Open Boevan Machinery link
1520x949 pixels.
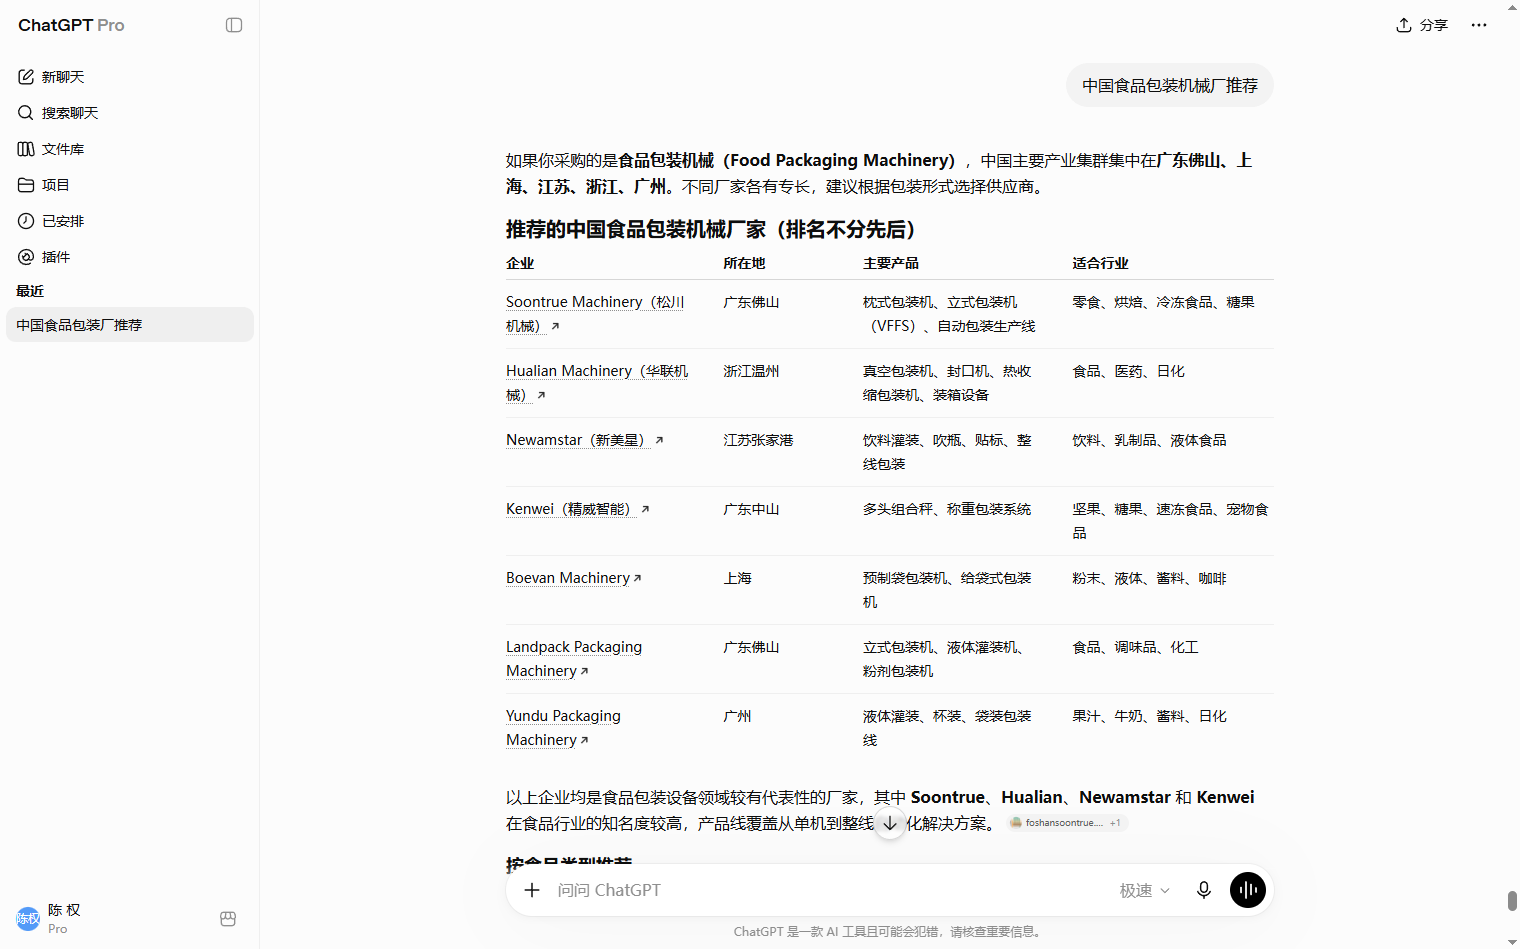pyautogui.click(x=574, y=578)
